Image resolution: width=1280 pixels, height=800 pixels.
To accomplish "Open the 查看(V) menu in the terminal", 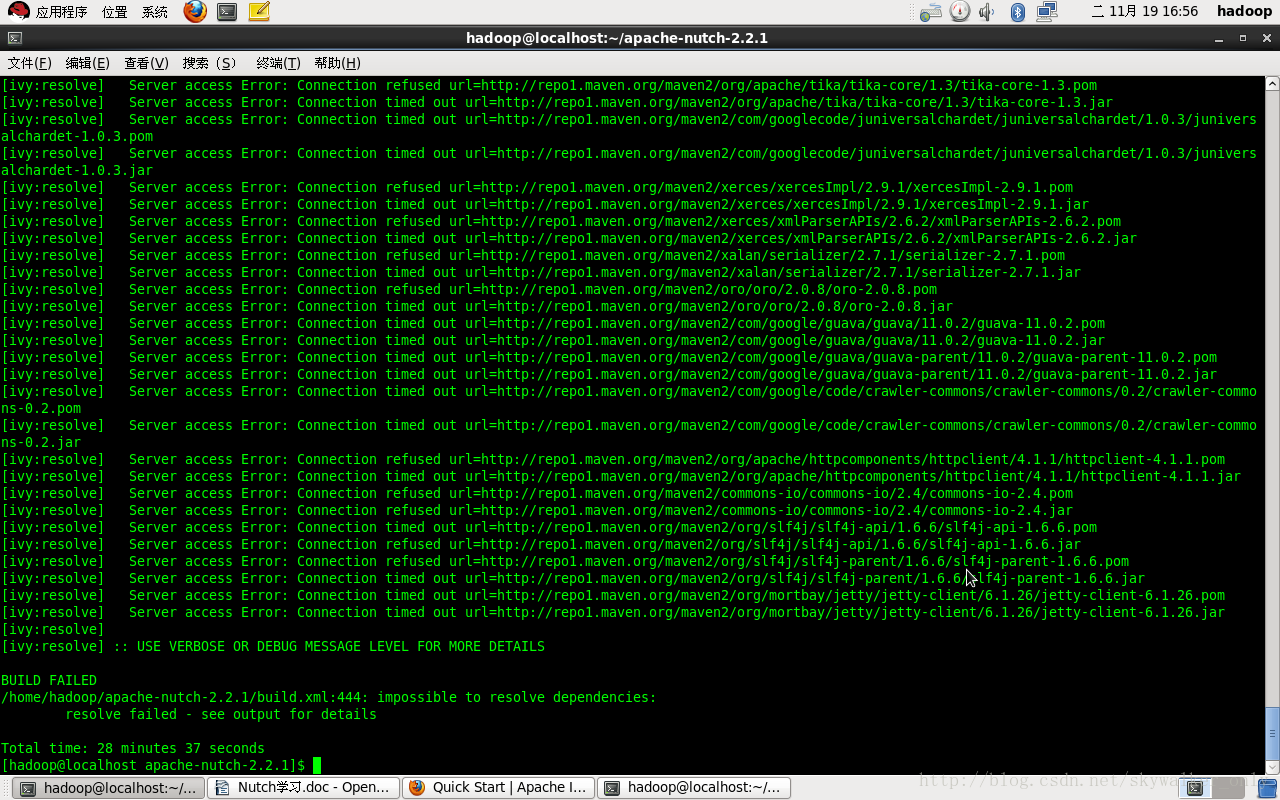I will [146, 63].
